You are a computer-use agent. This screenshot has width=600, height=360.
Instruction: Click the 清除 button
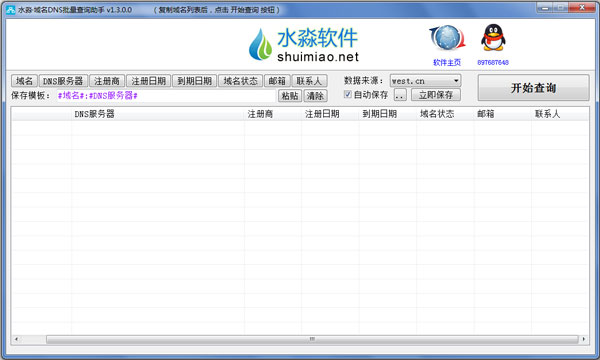coord(315,96)
